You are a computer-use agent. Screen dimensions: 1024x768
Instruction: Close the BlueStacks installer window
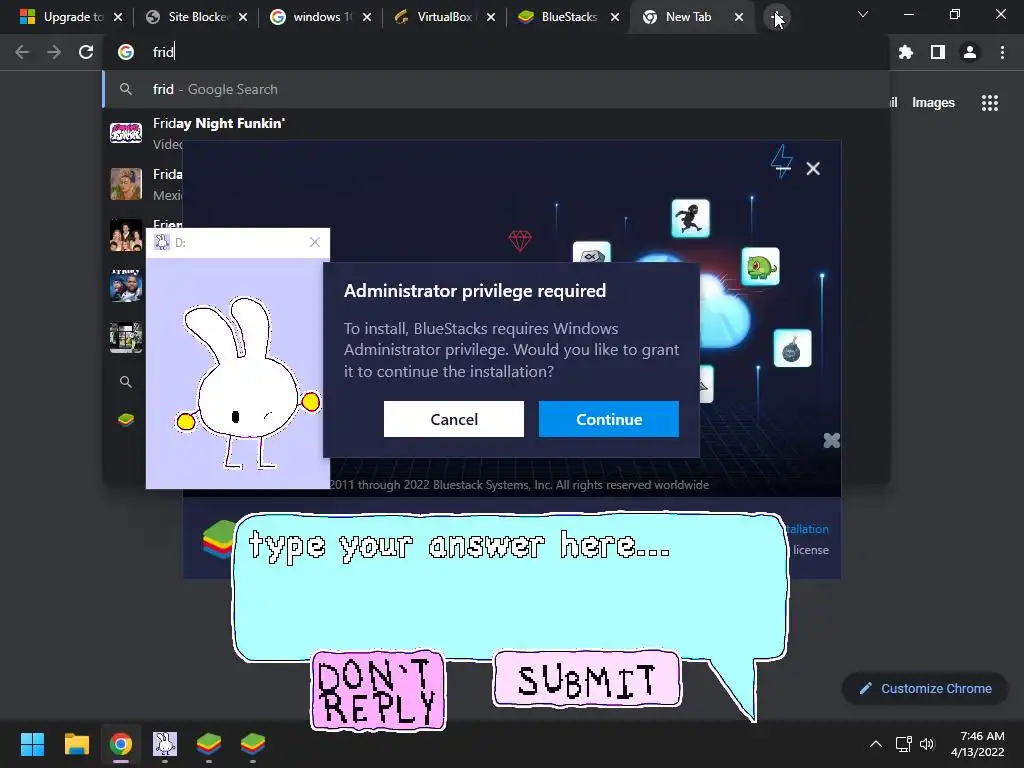coord(813,168)
